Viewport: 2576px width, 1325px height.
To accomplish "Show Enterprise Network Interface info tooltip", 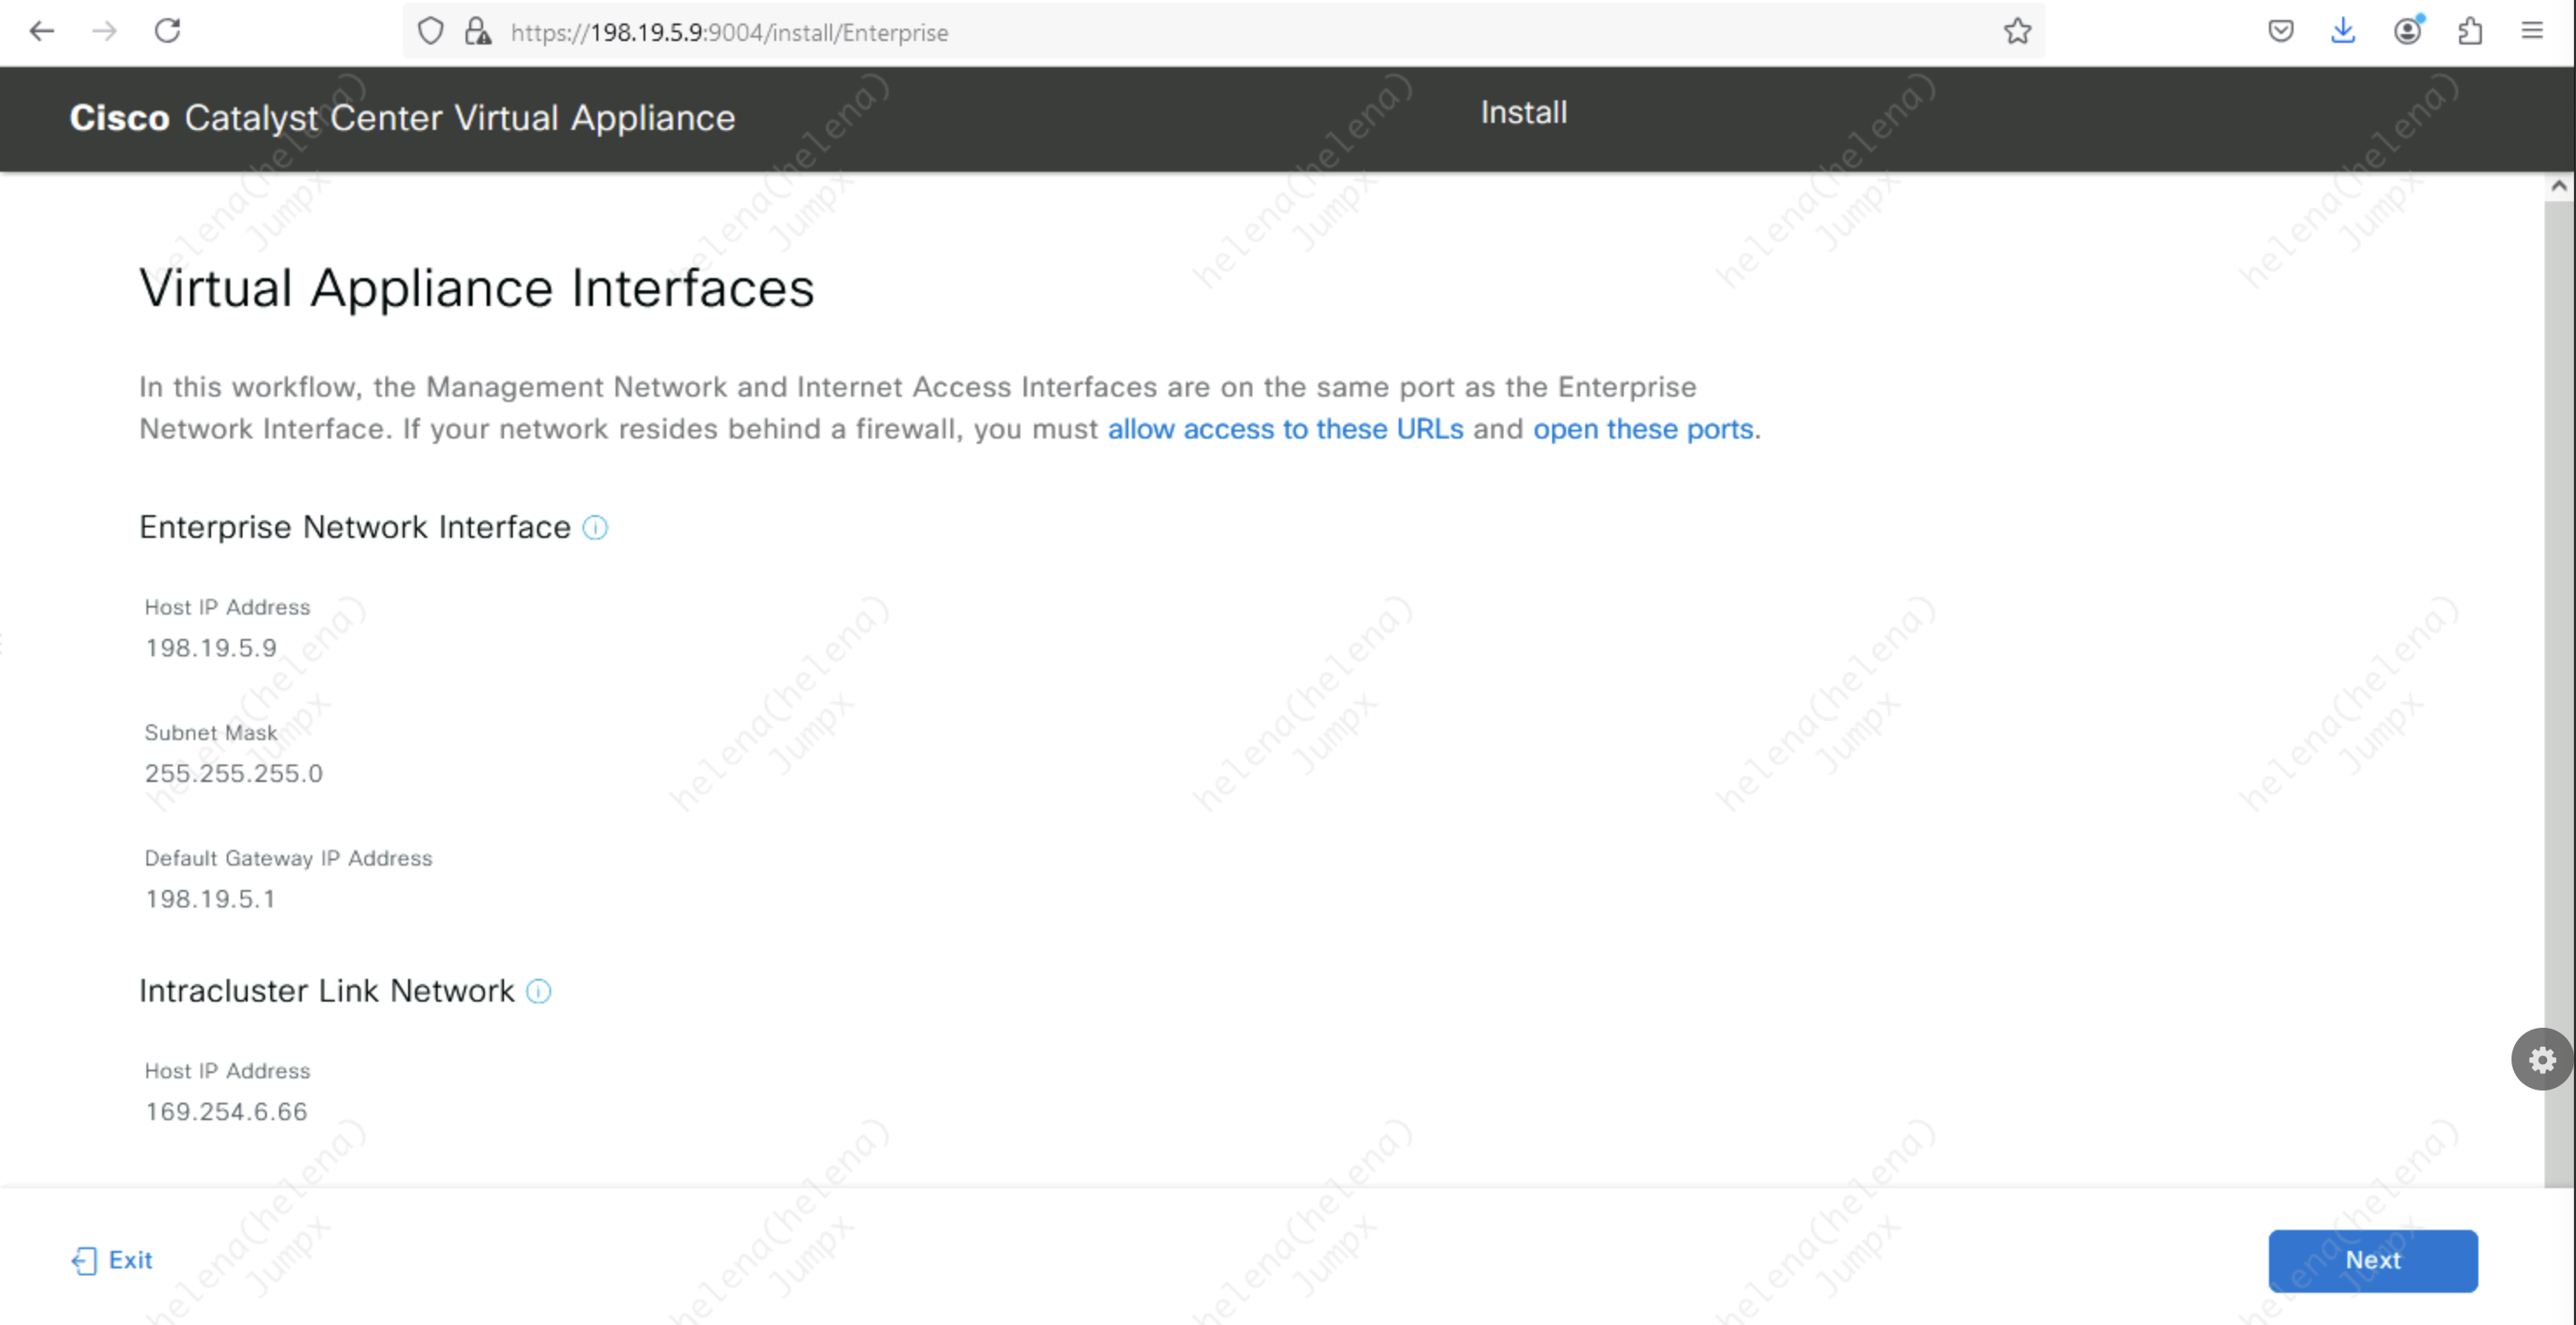I will coord(595,528).
